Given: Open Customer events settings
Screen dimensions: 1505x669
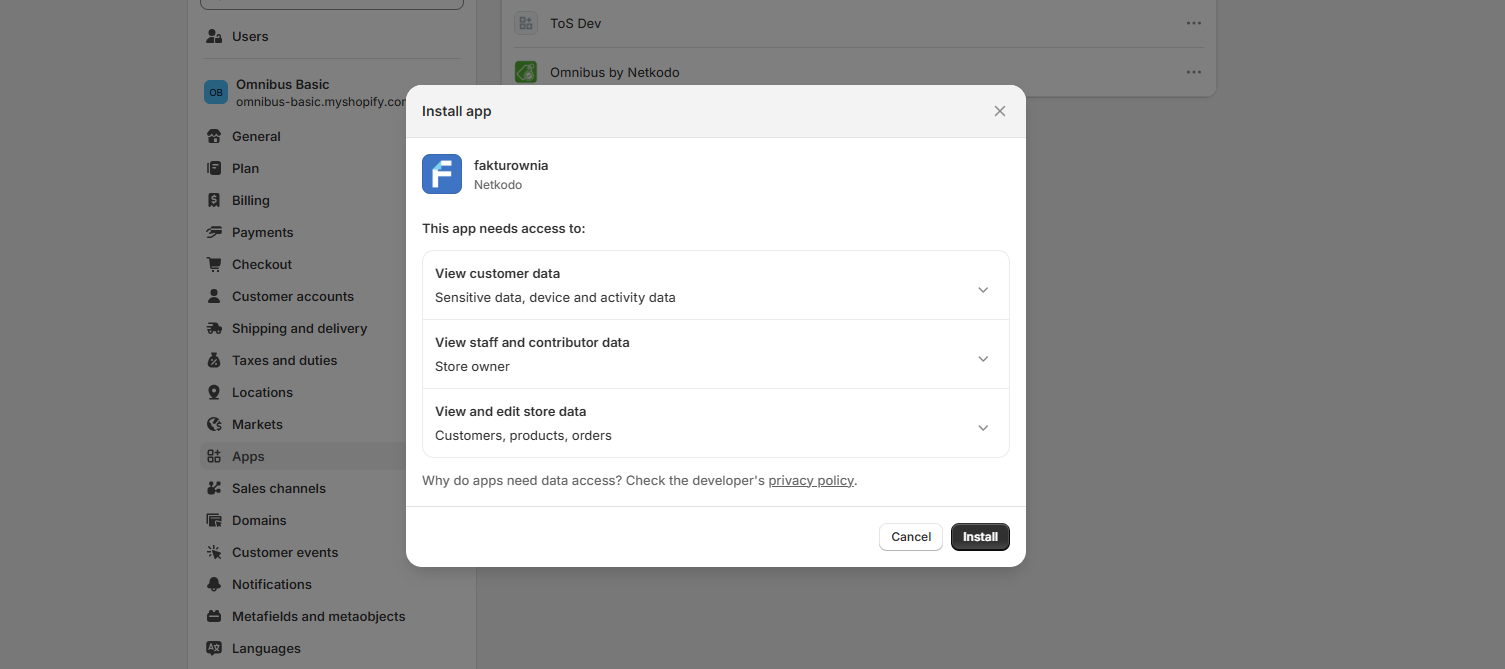Looking at the screenshot, I should click(x=285, y=552).
